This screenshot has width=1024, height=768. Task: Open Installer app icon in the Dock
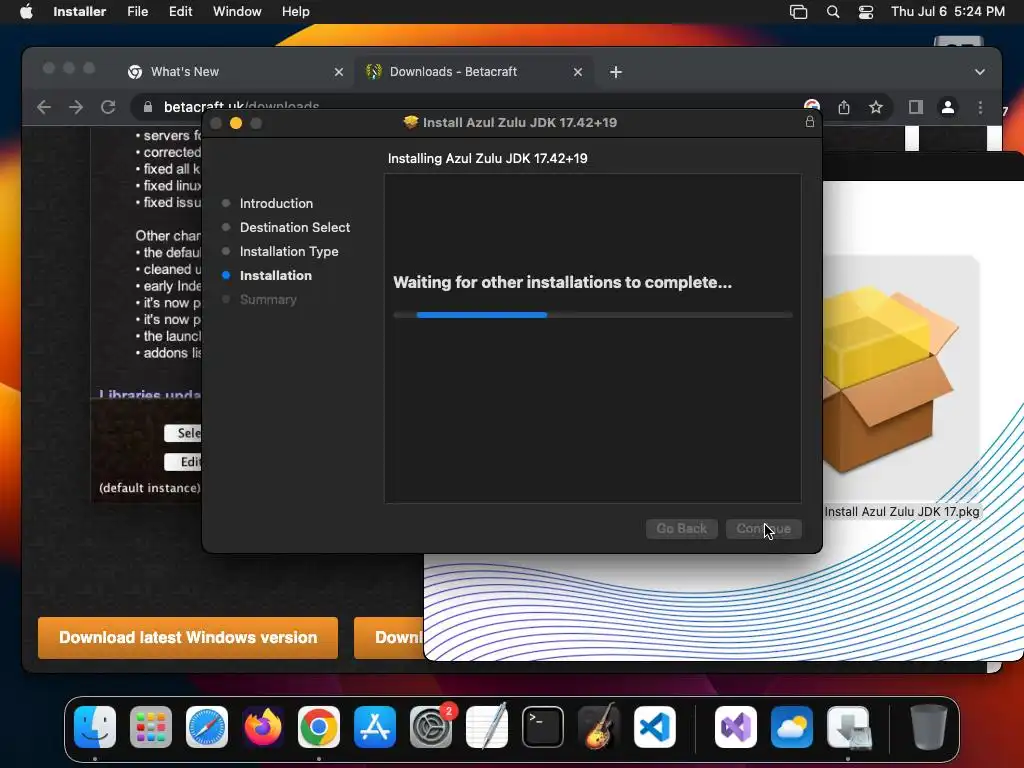pos(848,727)
